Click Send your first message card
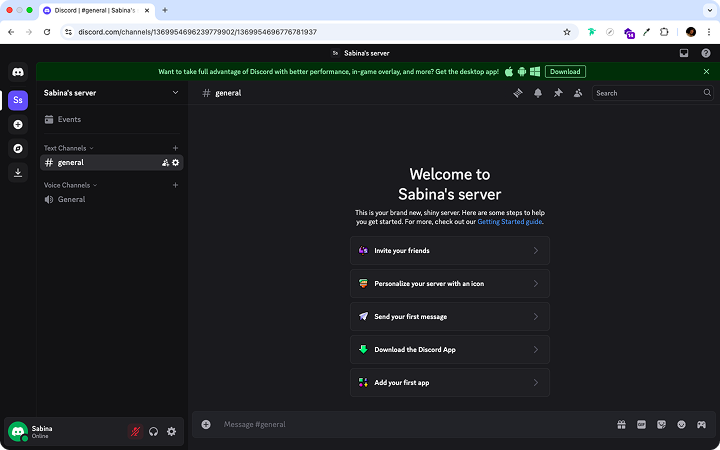Viewport: 720px width, 450px height. (450, 317)
